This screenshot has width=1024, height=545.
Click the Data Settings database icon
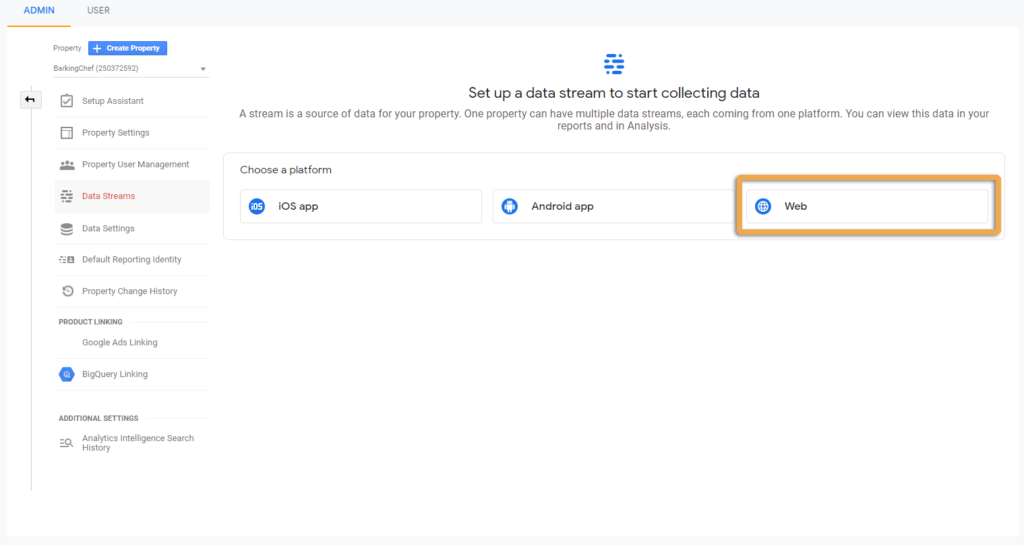pos(67,228)
